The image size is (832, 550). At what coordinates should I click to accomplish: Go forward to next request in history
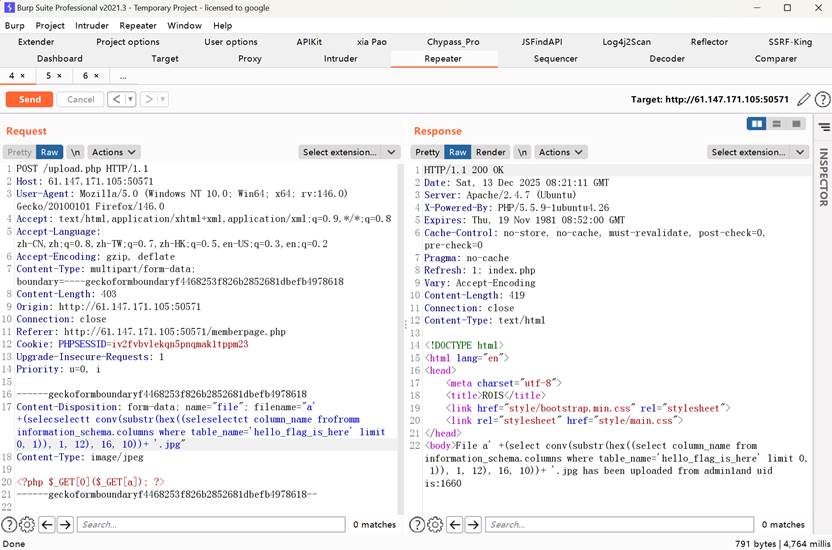(x=149, y=99)
